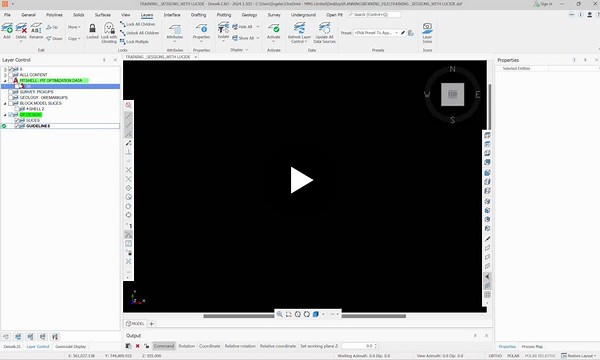
Task: Click the Rename layer icon
Action: [x=36, y=29]
